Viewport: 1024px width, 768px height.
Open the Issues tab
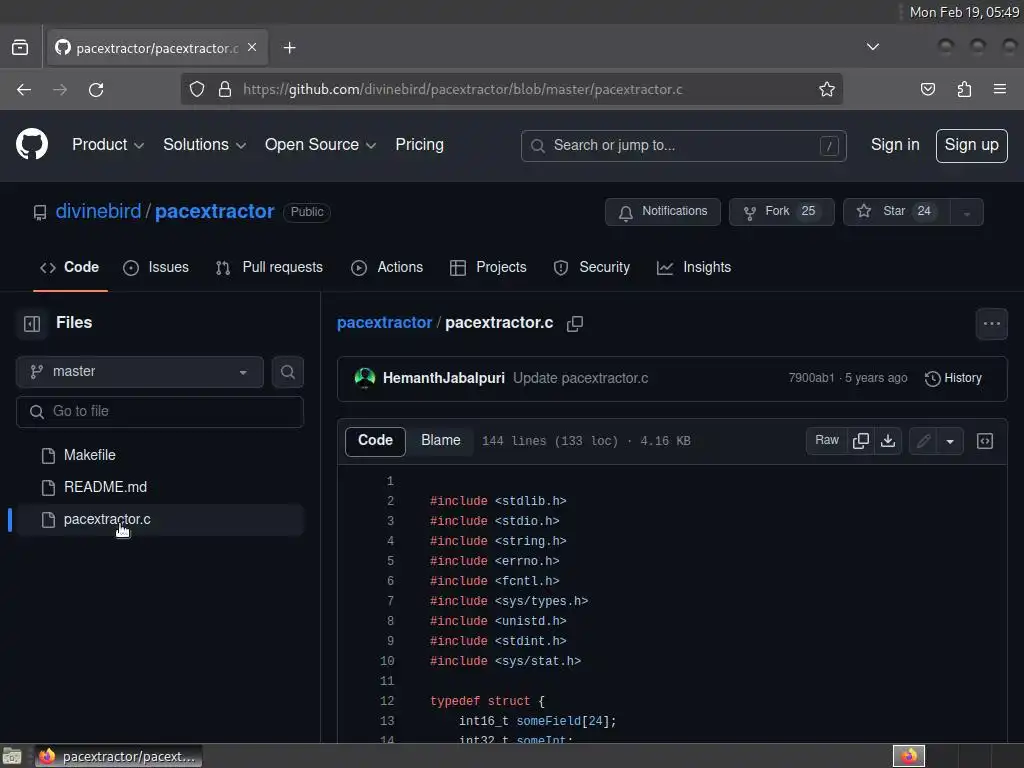tap(156, 268)
